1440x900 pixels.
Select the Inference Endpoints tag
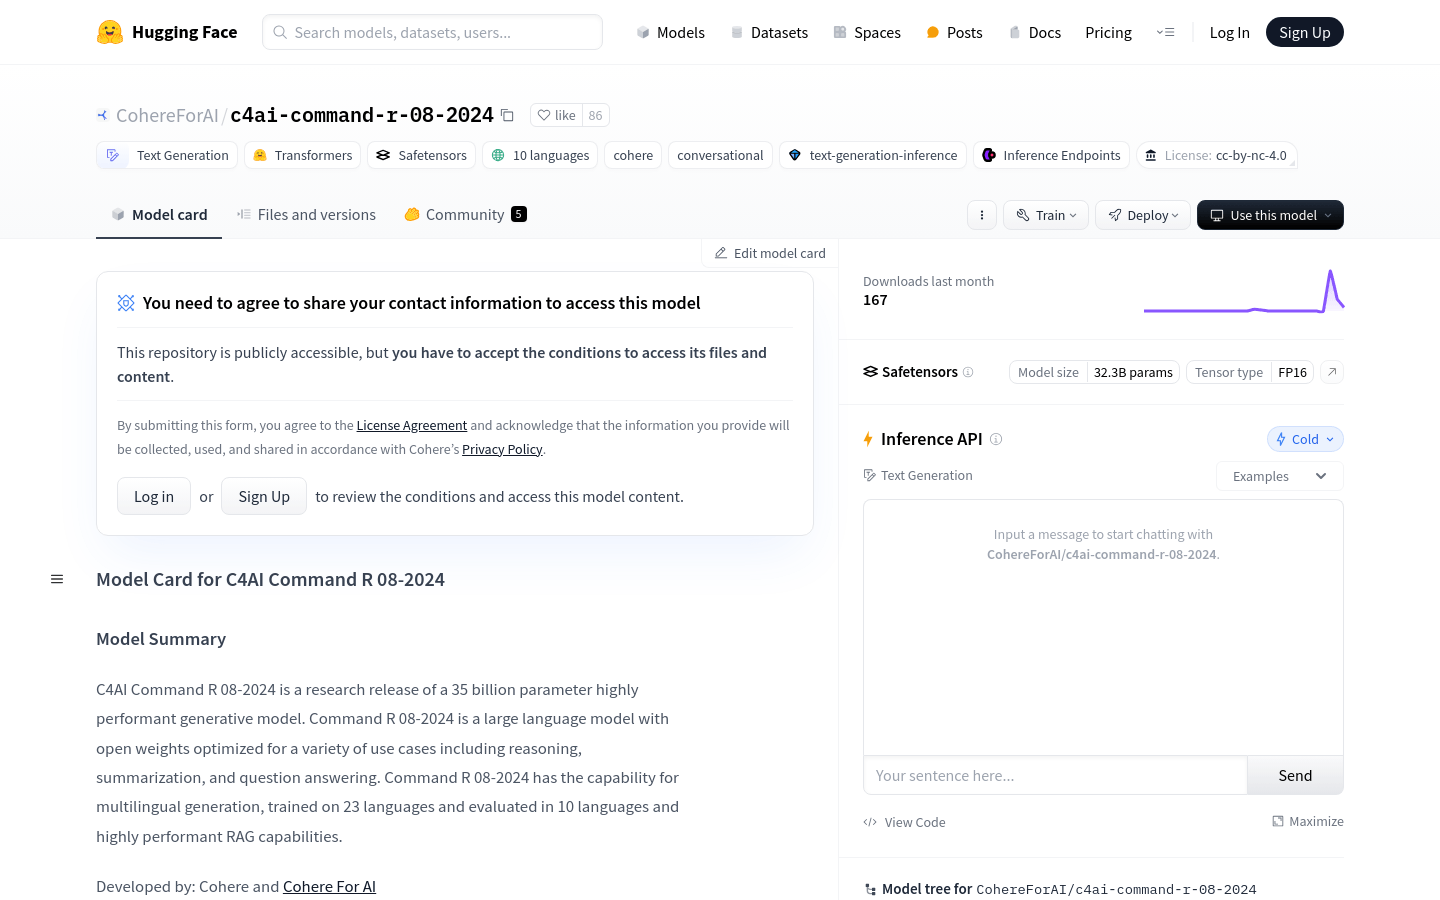point(1051,155)
